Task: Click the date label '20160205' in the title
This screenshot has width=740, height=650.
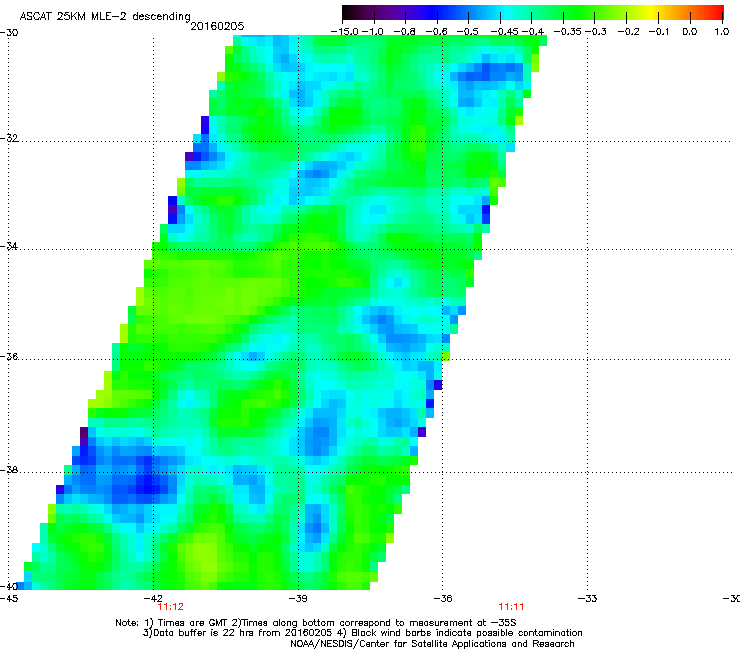Action: [x=217, y=26]
